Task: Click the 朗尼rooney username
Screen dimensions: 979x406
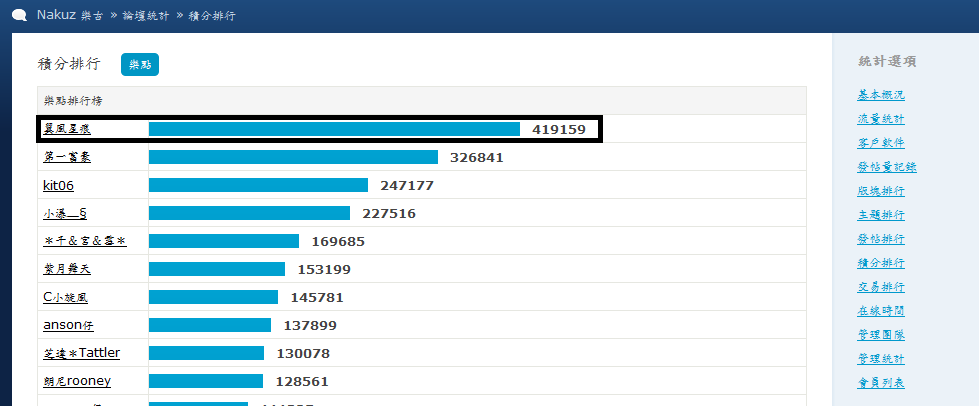Action: click(77, 381)
